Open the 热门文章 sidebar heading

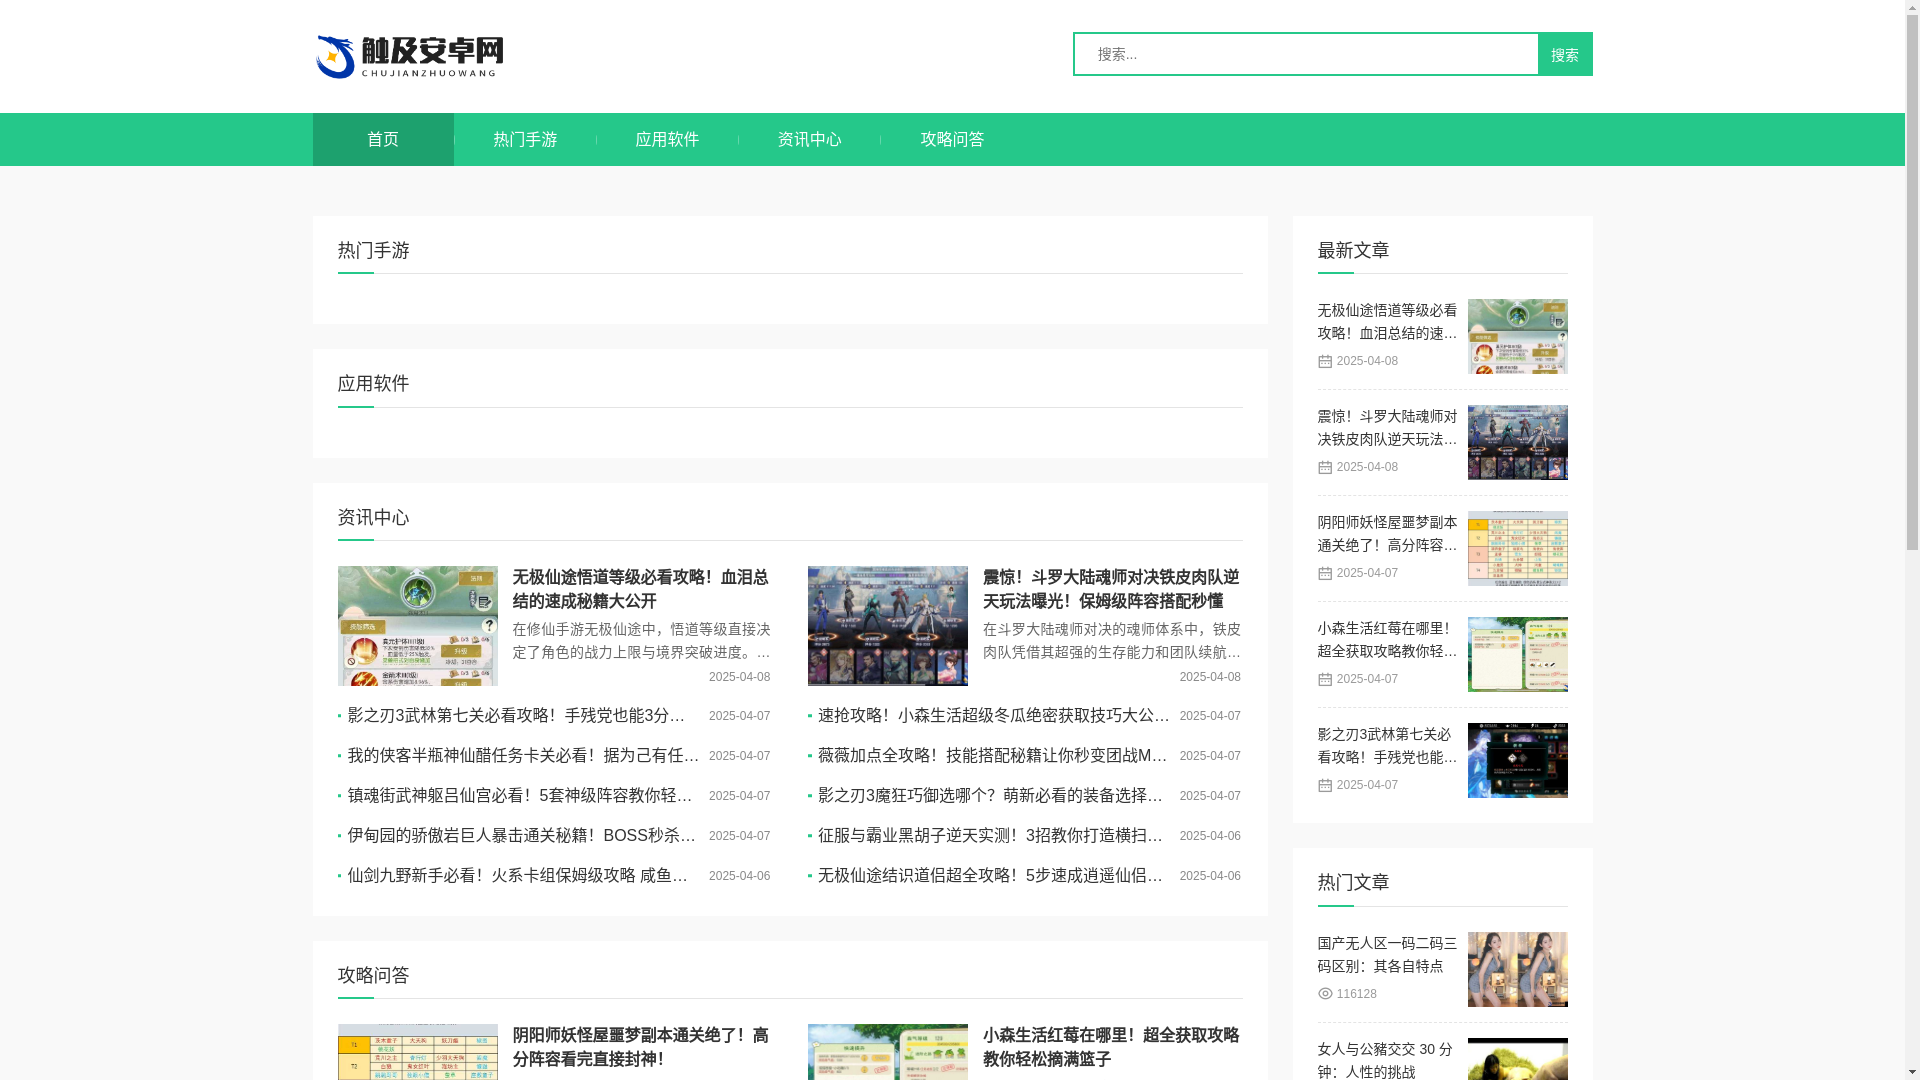1354,882
